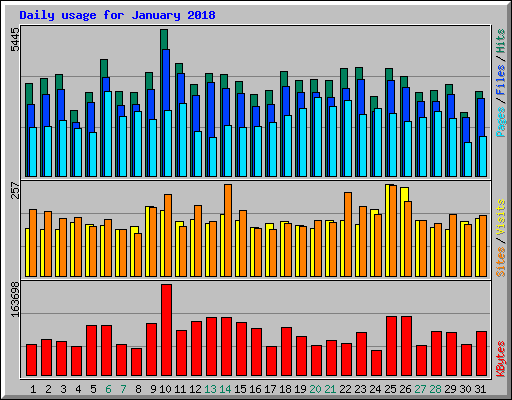Click the tall orange Sites bar on day 14

tap(228, 230)
